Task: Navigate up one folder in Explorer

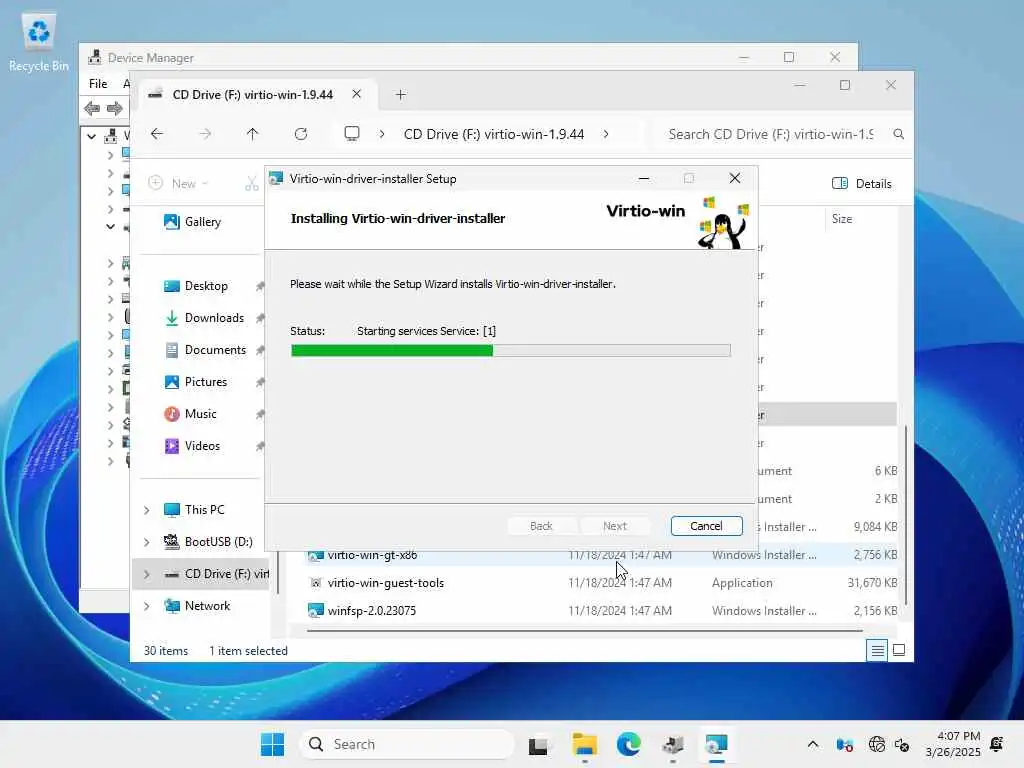Action: [252, 134]
